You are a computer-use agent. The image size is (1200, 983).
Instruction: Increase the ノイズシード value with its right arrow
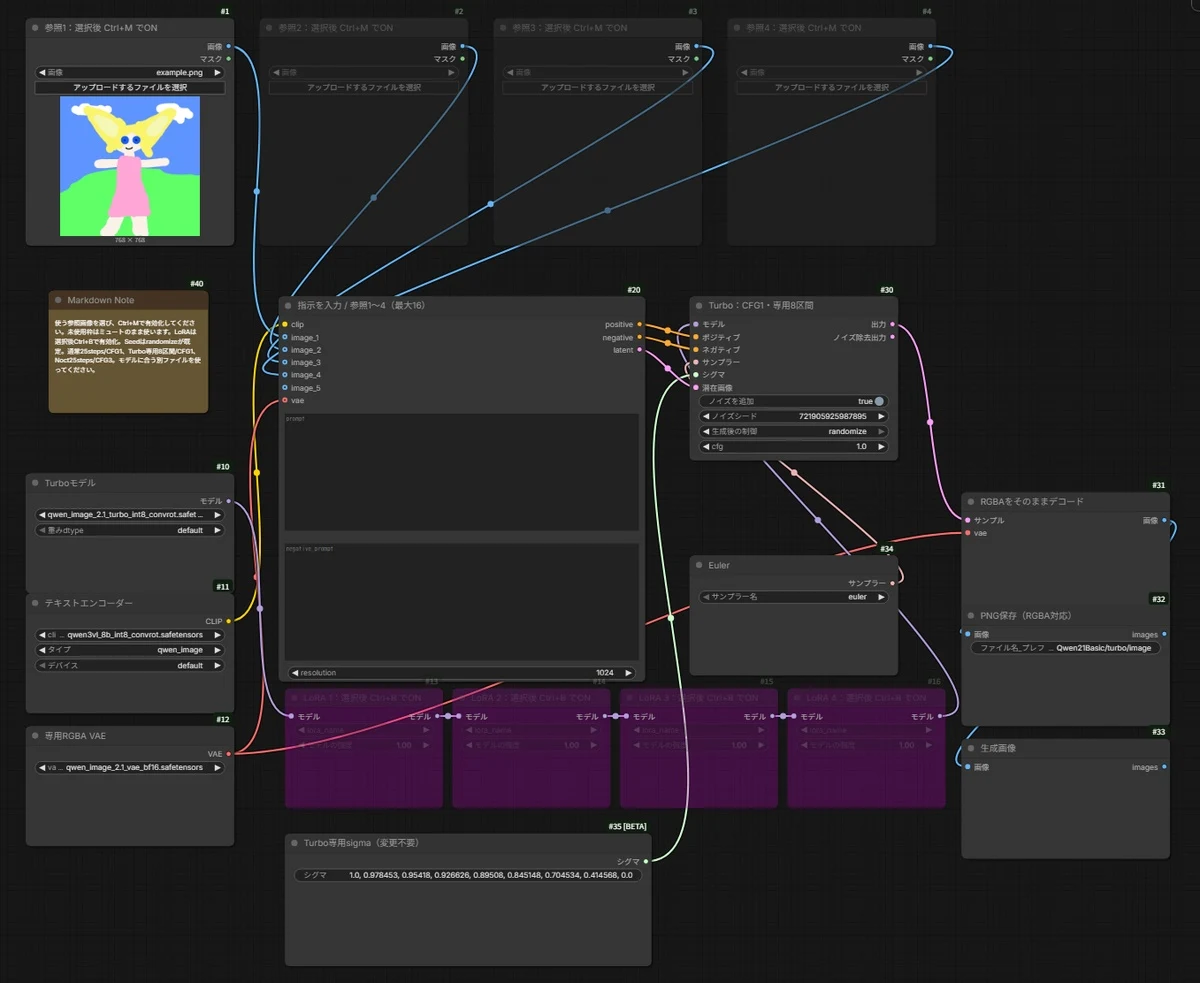881,416
